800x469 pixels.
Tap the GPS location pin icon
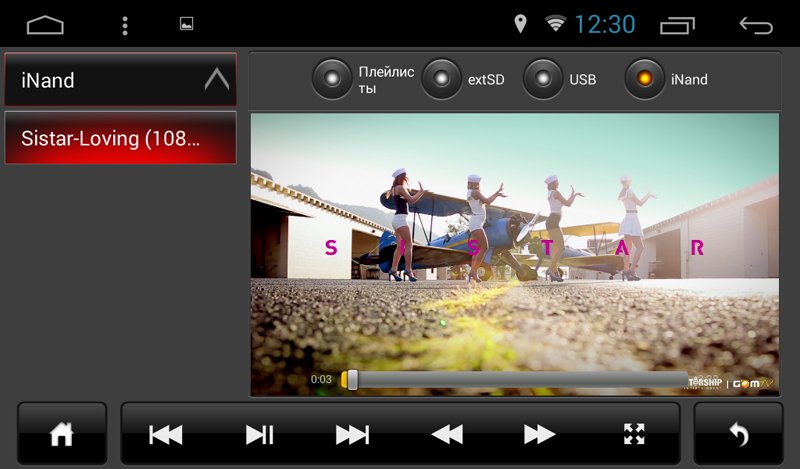tap(520, 23)
